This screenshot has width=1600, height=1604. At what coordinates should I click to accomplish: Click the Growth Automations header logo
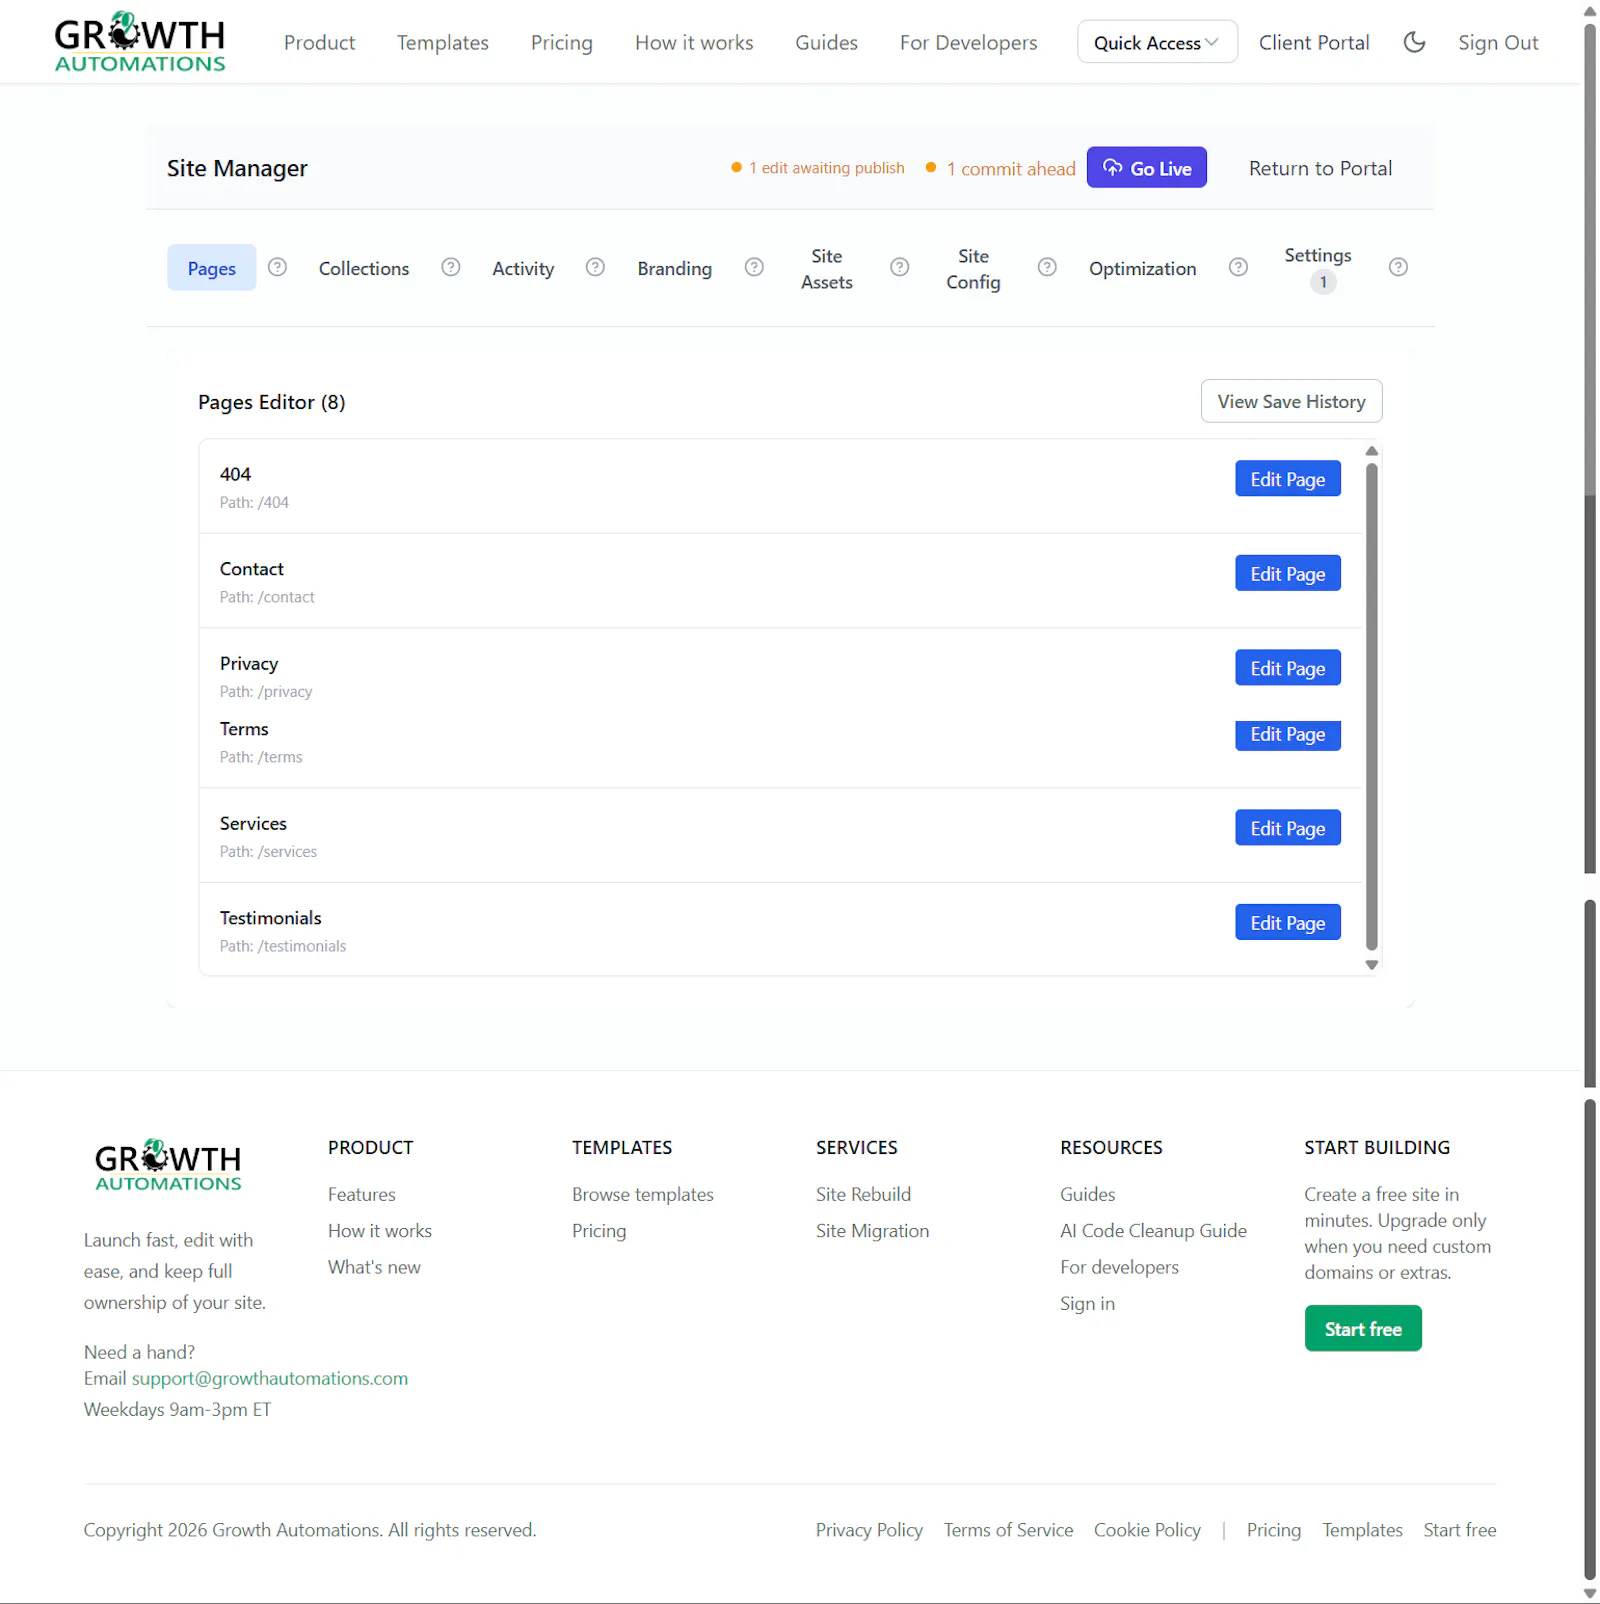140,42
